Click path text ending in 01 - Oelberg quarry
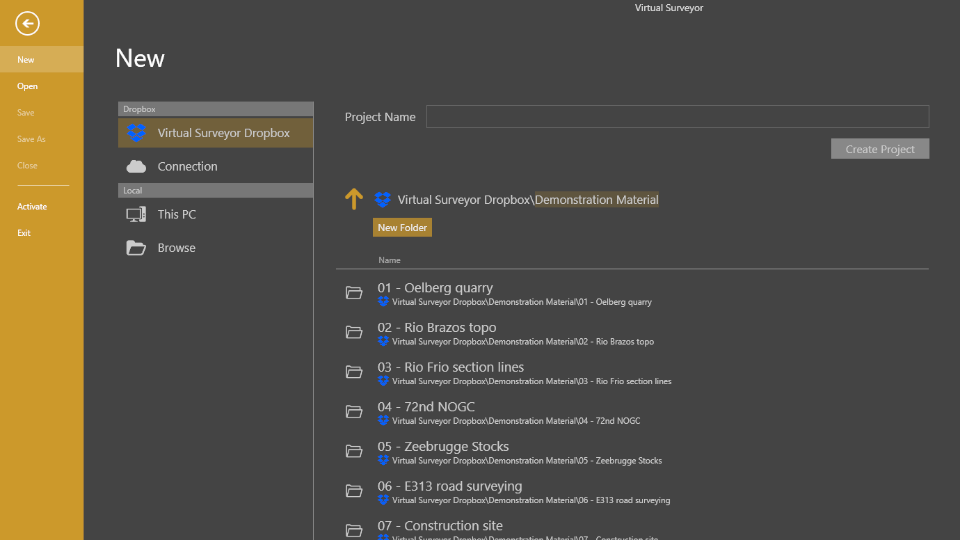The image size is (960, 540). click(522, 302)
